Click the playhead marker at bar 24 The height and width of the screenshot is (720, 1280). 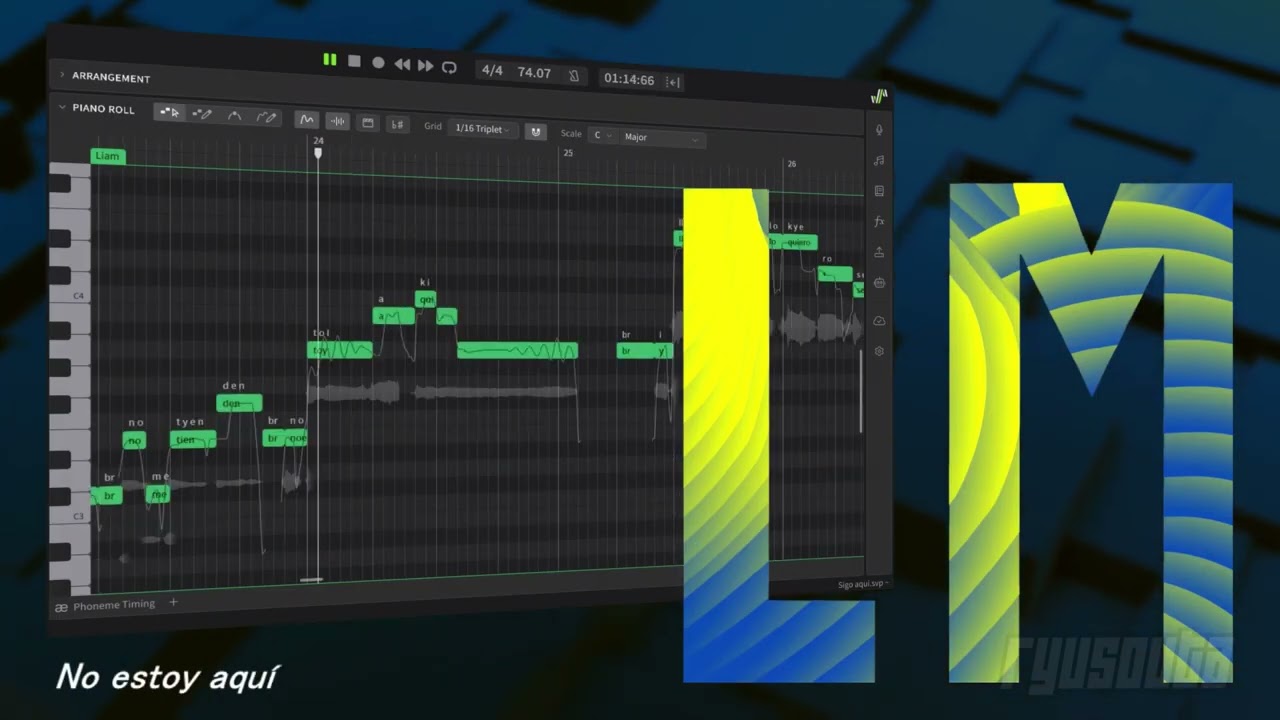click(318, 152)
